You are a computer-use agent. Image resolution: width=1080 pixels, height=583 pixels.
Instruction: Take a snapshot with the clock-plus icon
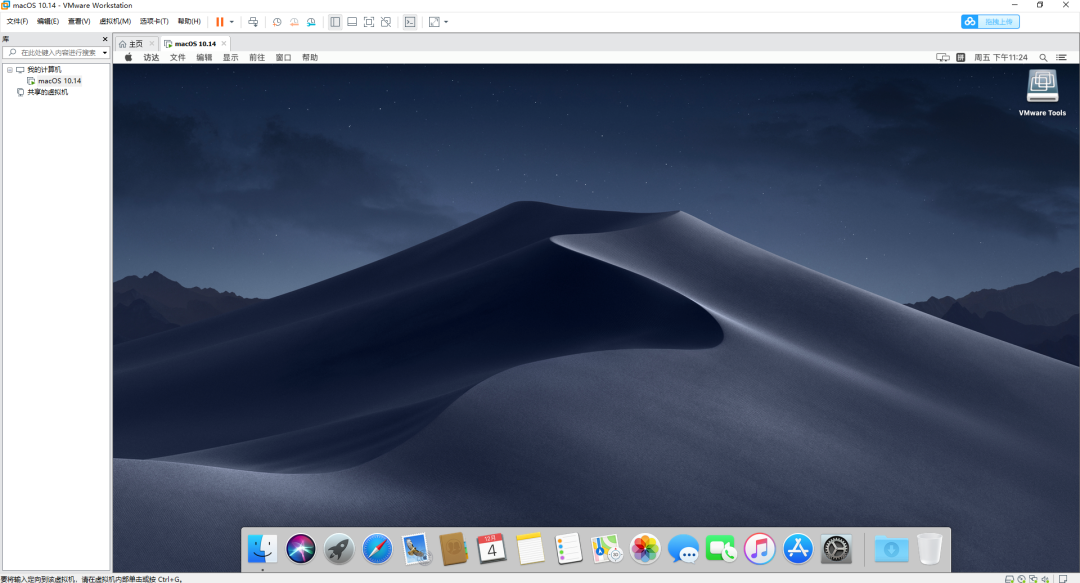click(277, 22)
